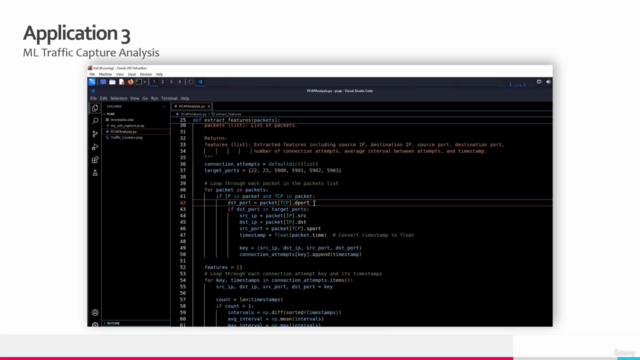The image size is (640, 360).
Task: Click the 'target_ports' assignment on line 37
Action: pyautogui.click(x=272, y=171)
